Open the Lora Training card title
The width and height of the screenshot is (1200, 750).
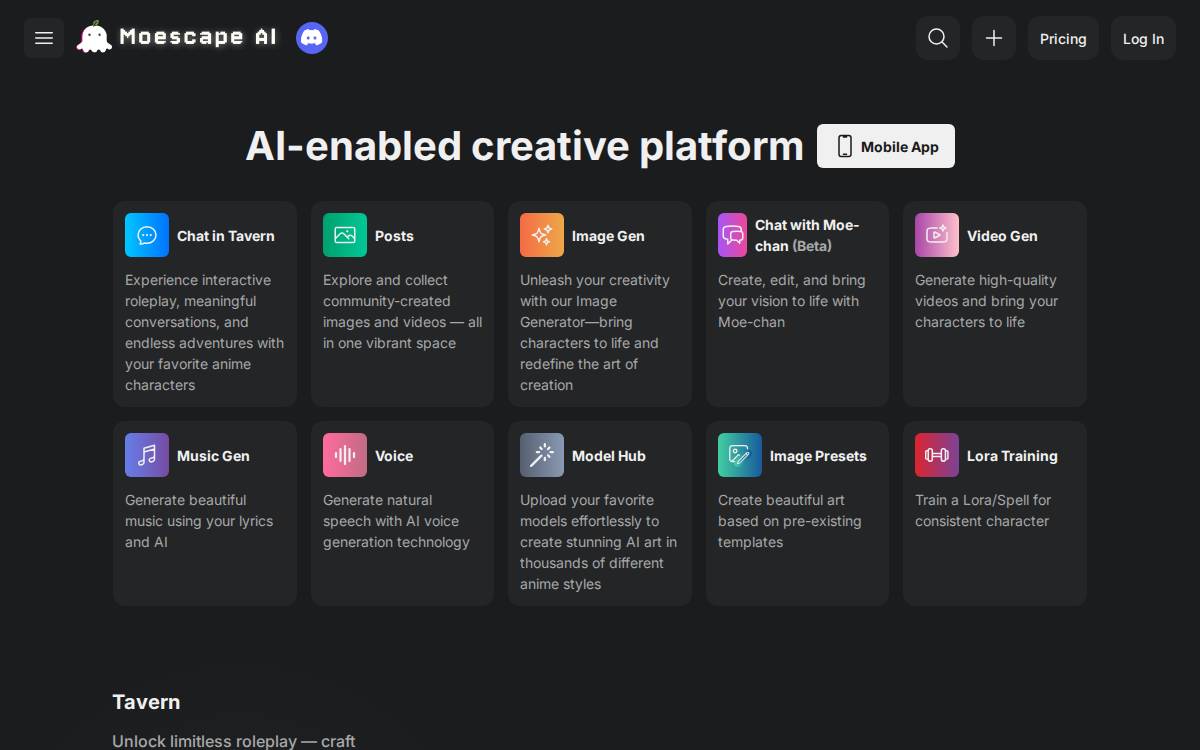(x=1012, y=456)
